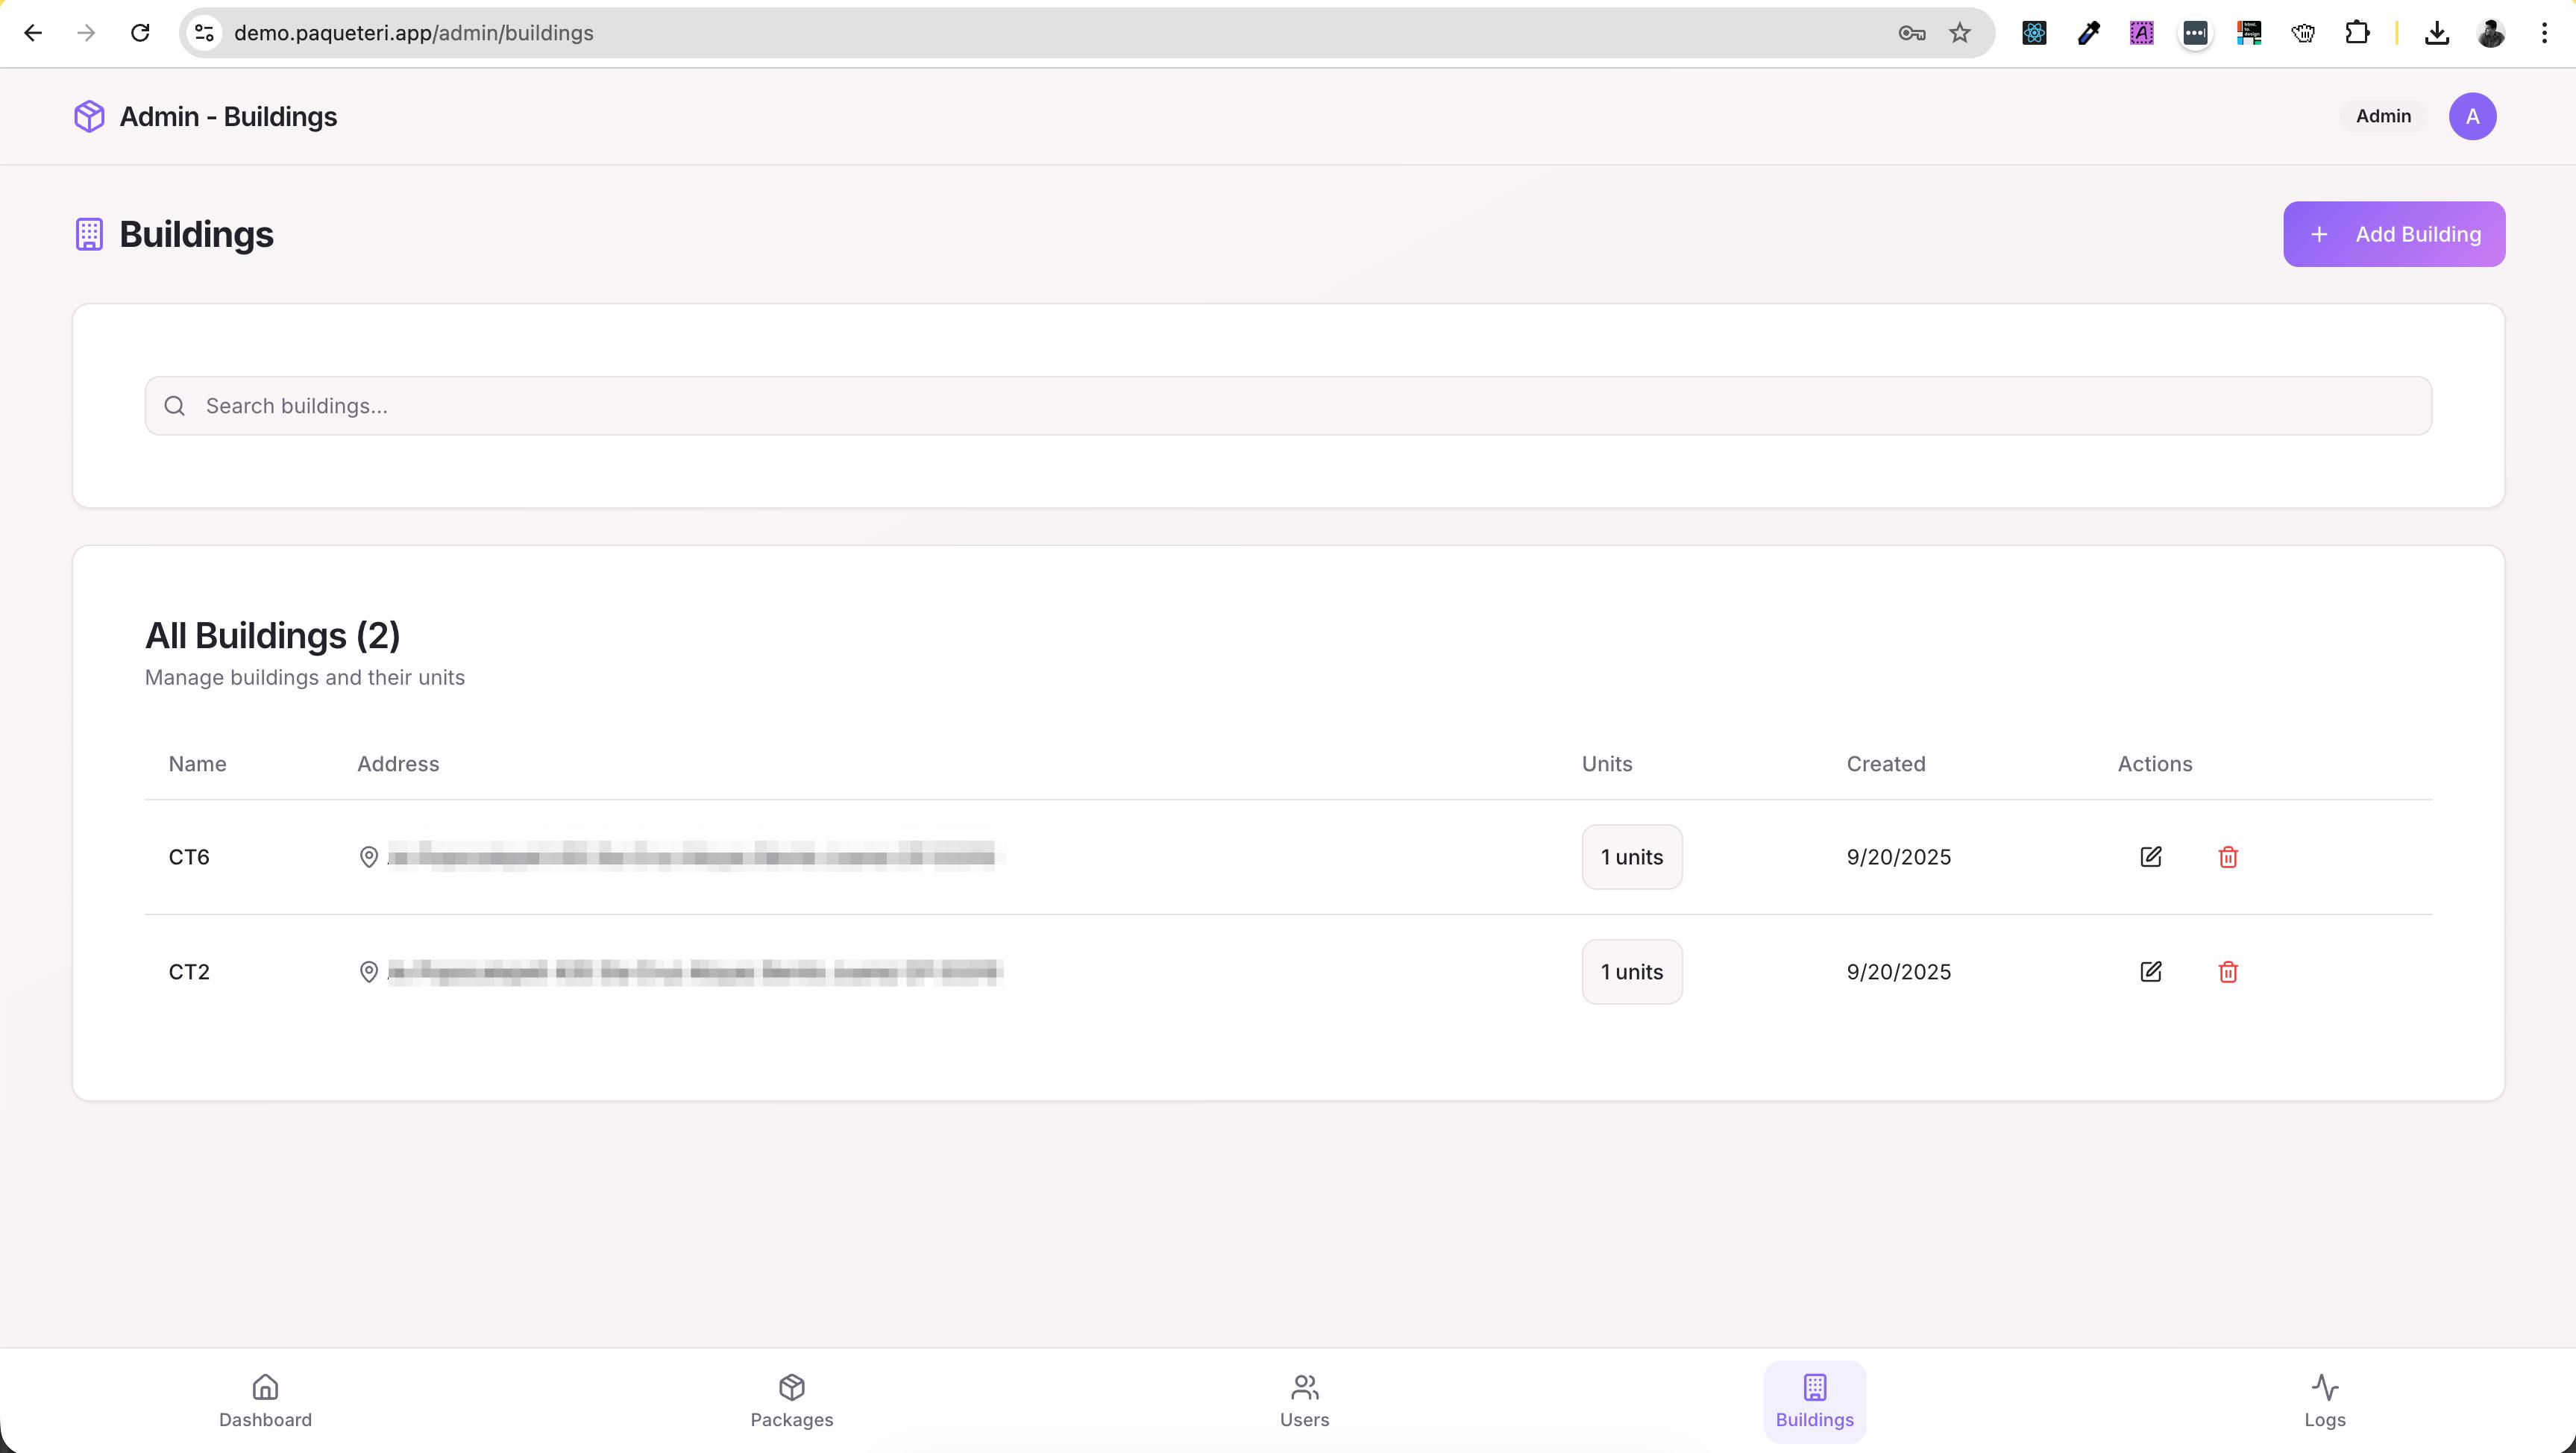2576x1453 pixels.
Task: Open the browser extensions puzzle icon
Action: [x=2356, y=33]
